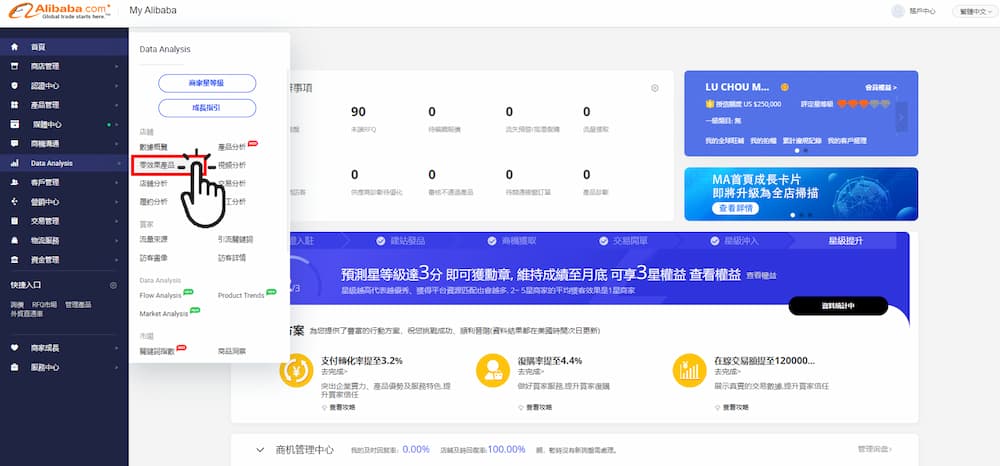Click the 成長指引 button
The image size is (1000, 466).
pyautogui.click(x=207, y=108)
